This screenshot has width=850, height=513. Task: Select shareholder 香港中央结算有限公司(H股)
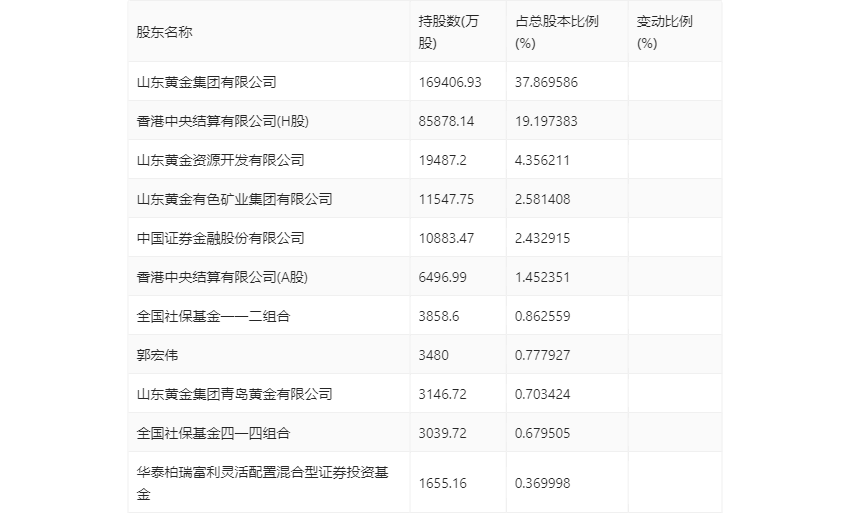coord(222,121)
